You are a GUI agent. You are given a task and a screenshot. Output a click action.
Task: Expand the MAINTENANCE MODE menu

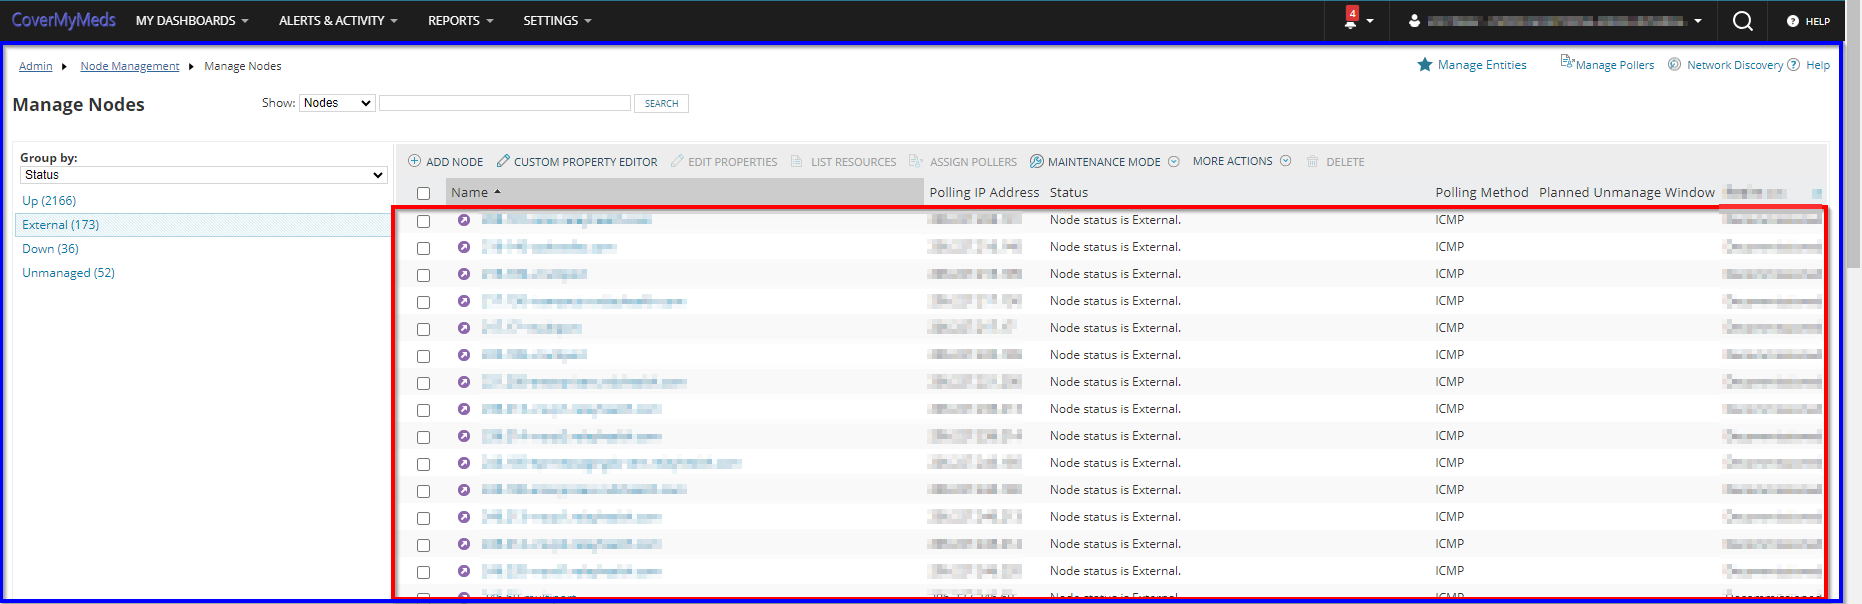point(1104,161)
